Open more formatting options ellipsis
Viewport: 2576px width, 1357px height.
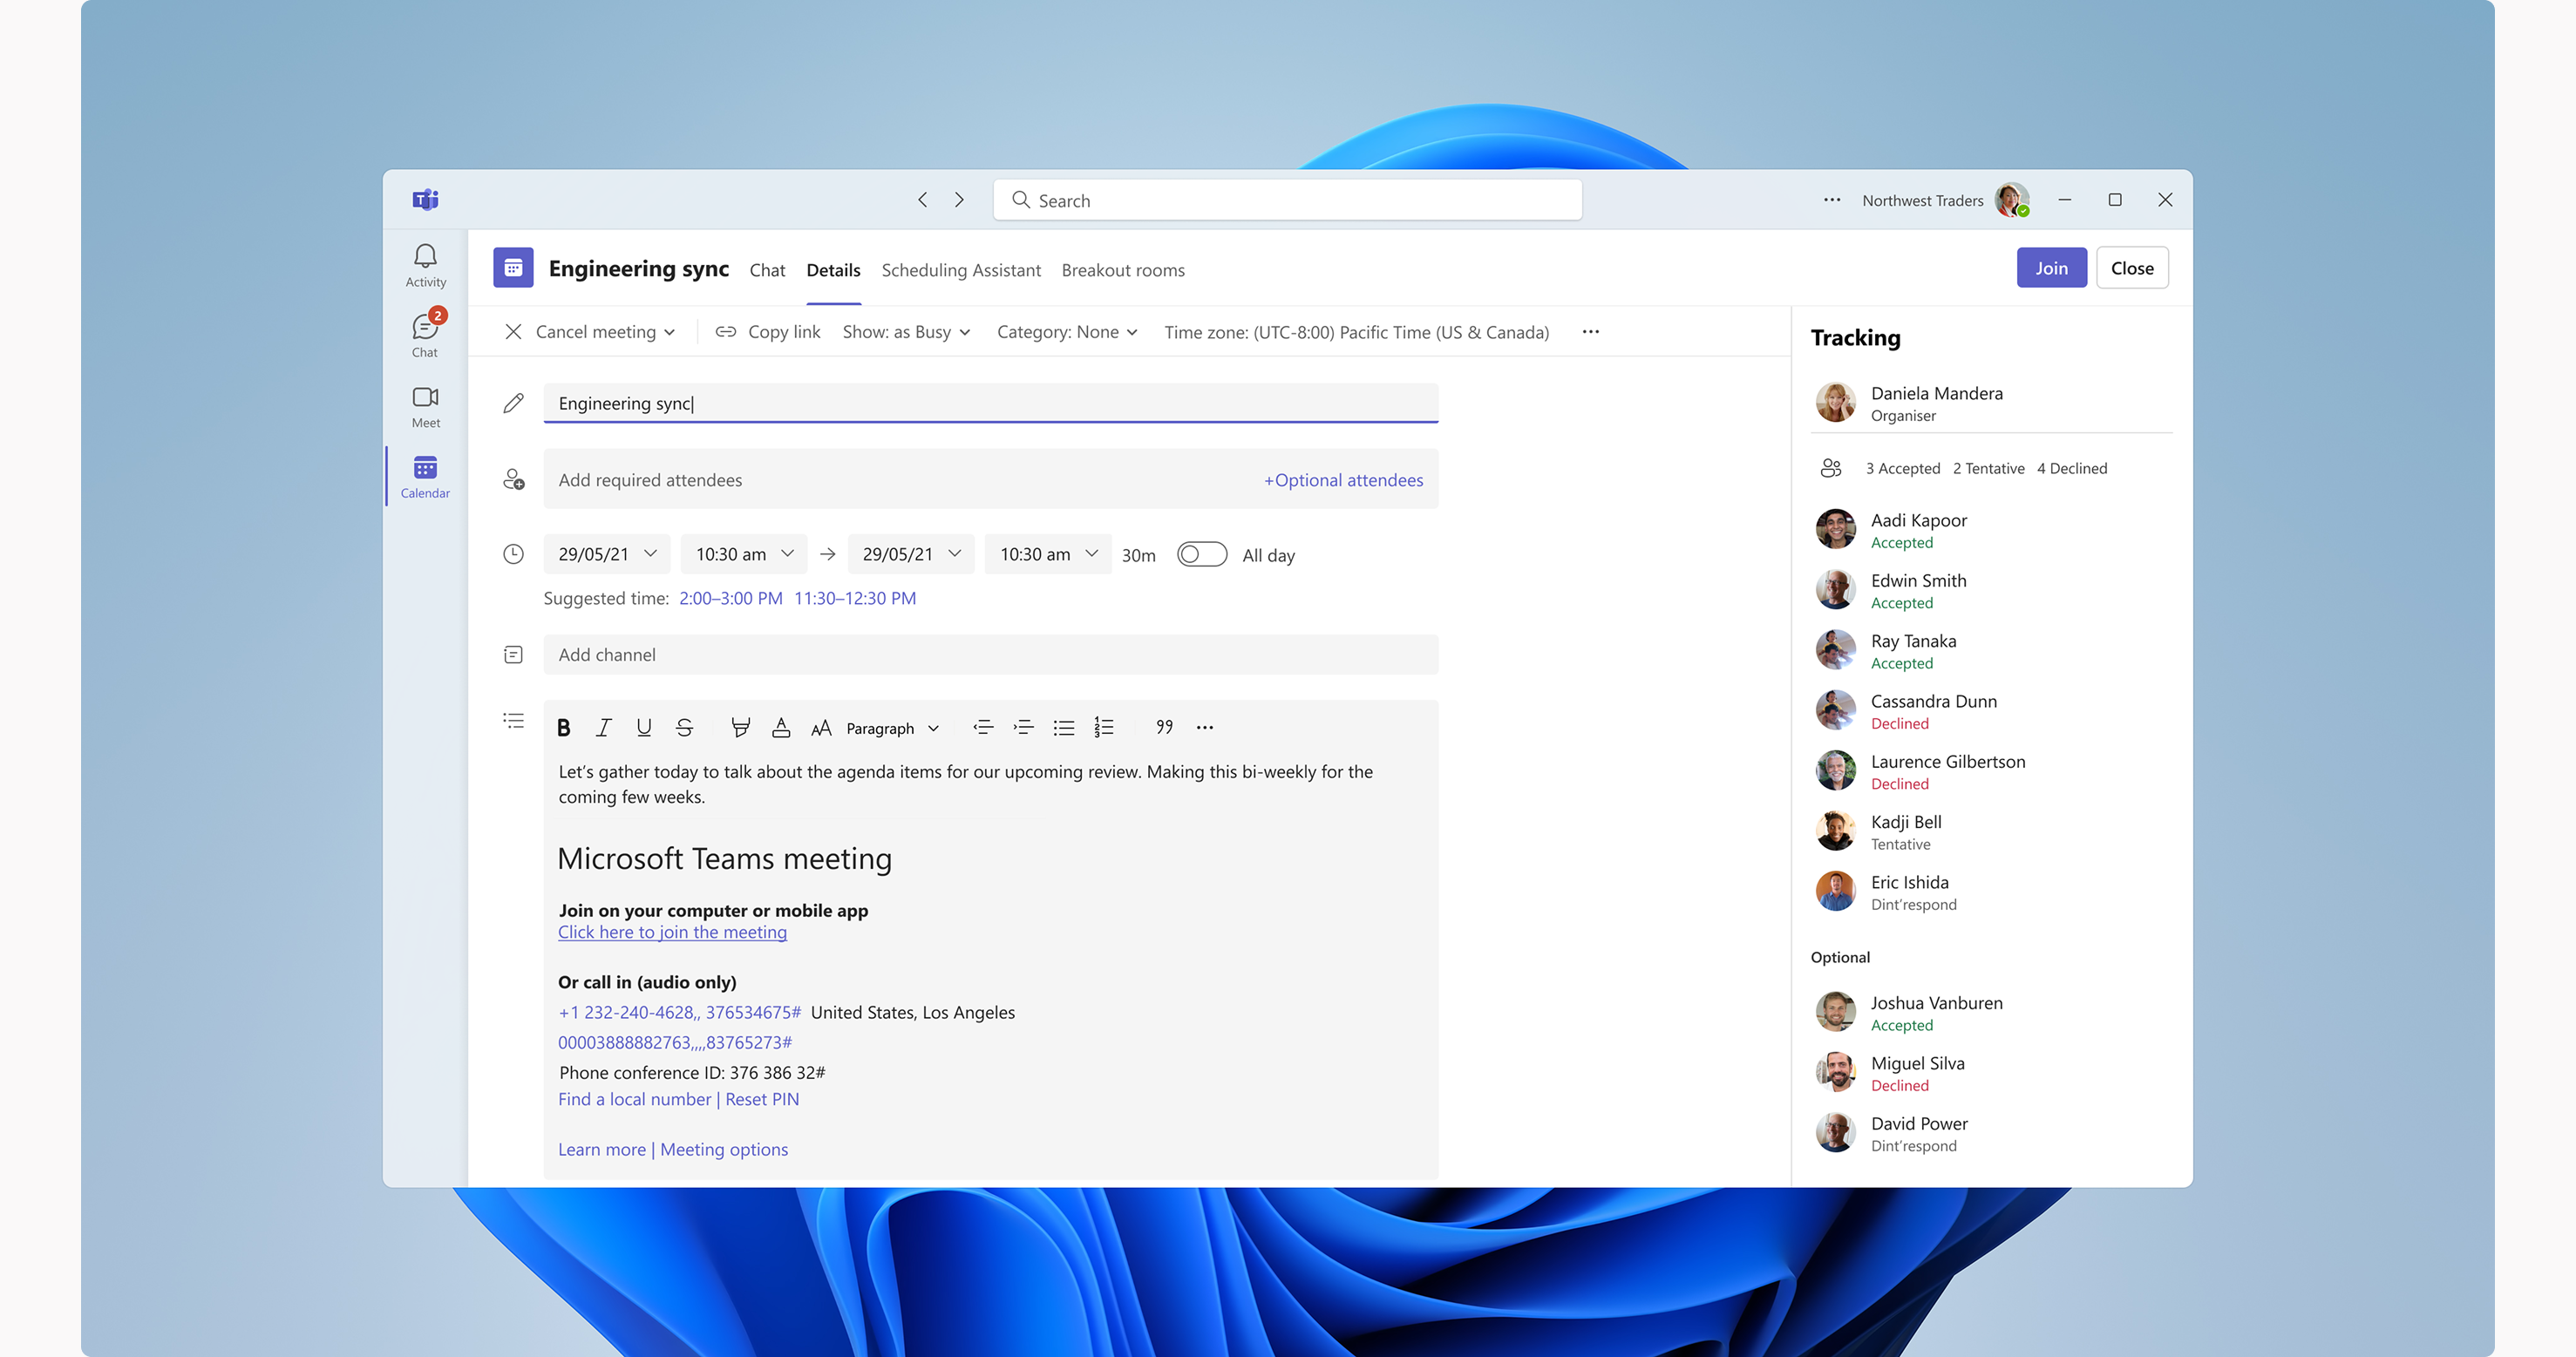(1204, 728)
